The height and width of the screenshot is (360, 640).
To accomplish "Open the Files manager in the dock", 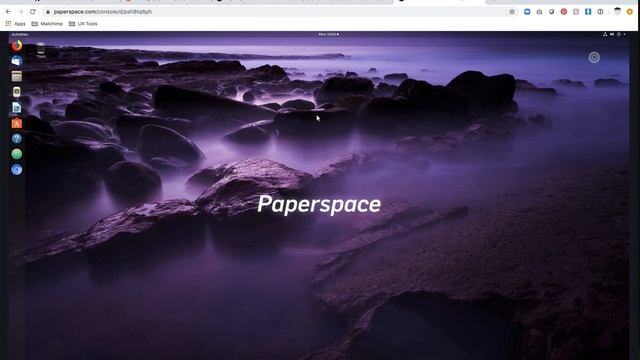I will [x=17, y=76].
